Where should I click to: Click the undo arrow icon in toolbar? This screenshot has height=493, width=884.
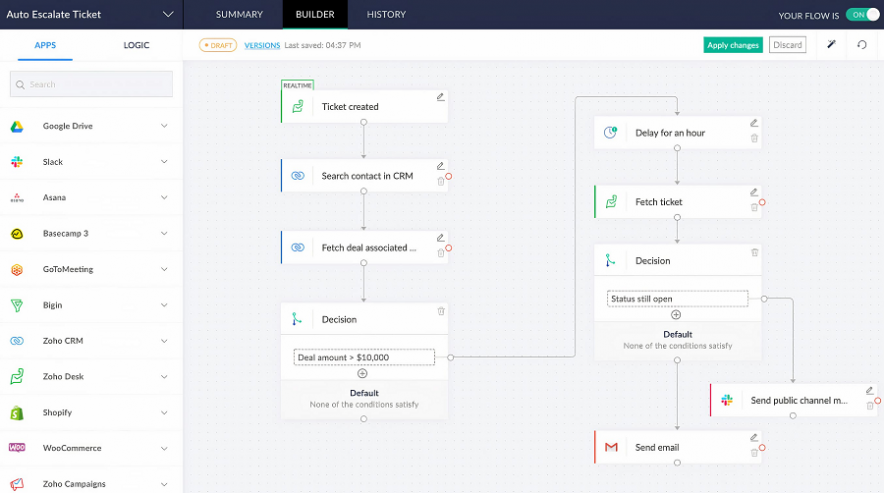[x=862, y=45]
